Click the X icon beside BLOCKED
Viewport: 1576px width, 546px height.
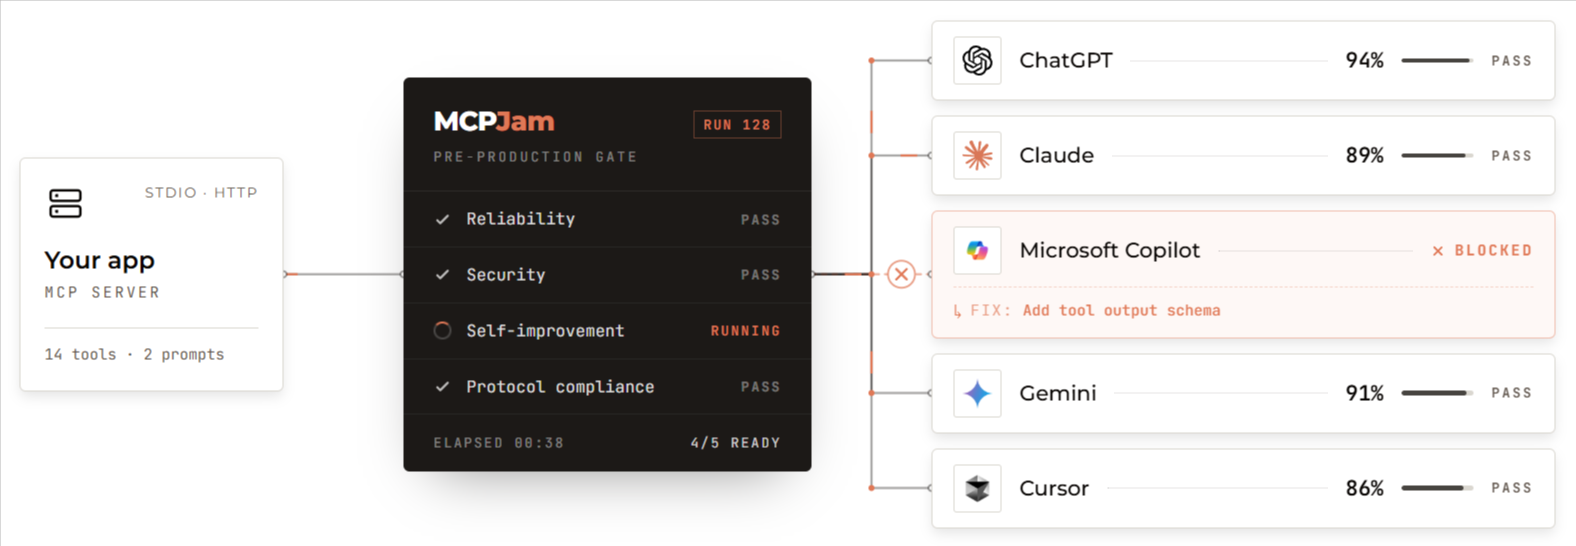(1438, 251)
